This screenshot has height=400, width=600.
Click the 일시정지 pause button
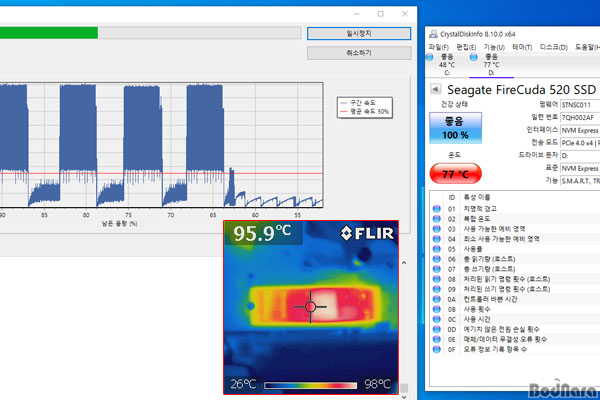(359, 33)
